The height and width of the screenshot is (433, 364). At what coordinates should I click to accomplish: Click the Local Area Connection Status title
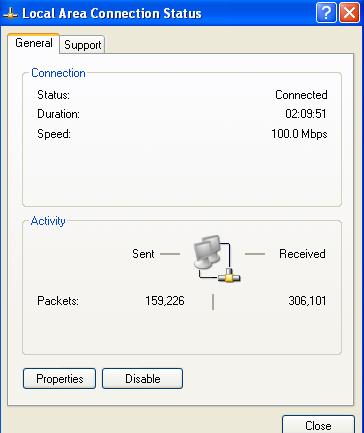pyautogui.click(x=112, y=14)
